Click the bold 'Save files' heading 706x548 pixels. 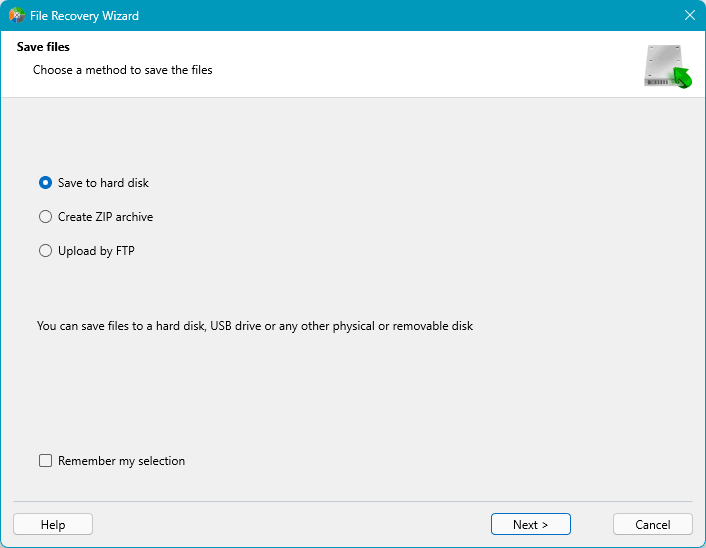pyautogui.click(x=43, y=47)
